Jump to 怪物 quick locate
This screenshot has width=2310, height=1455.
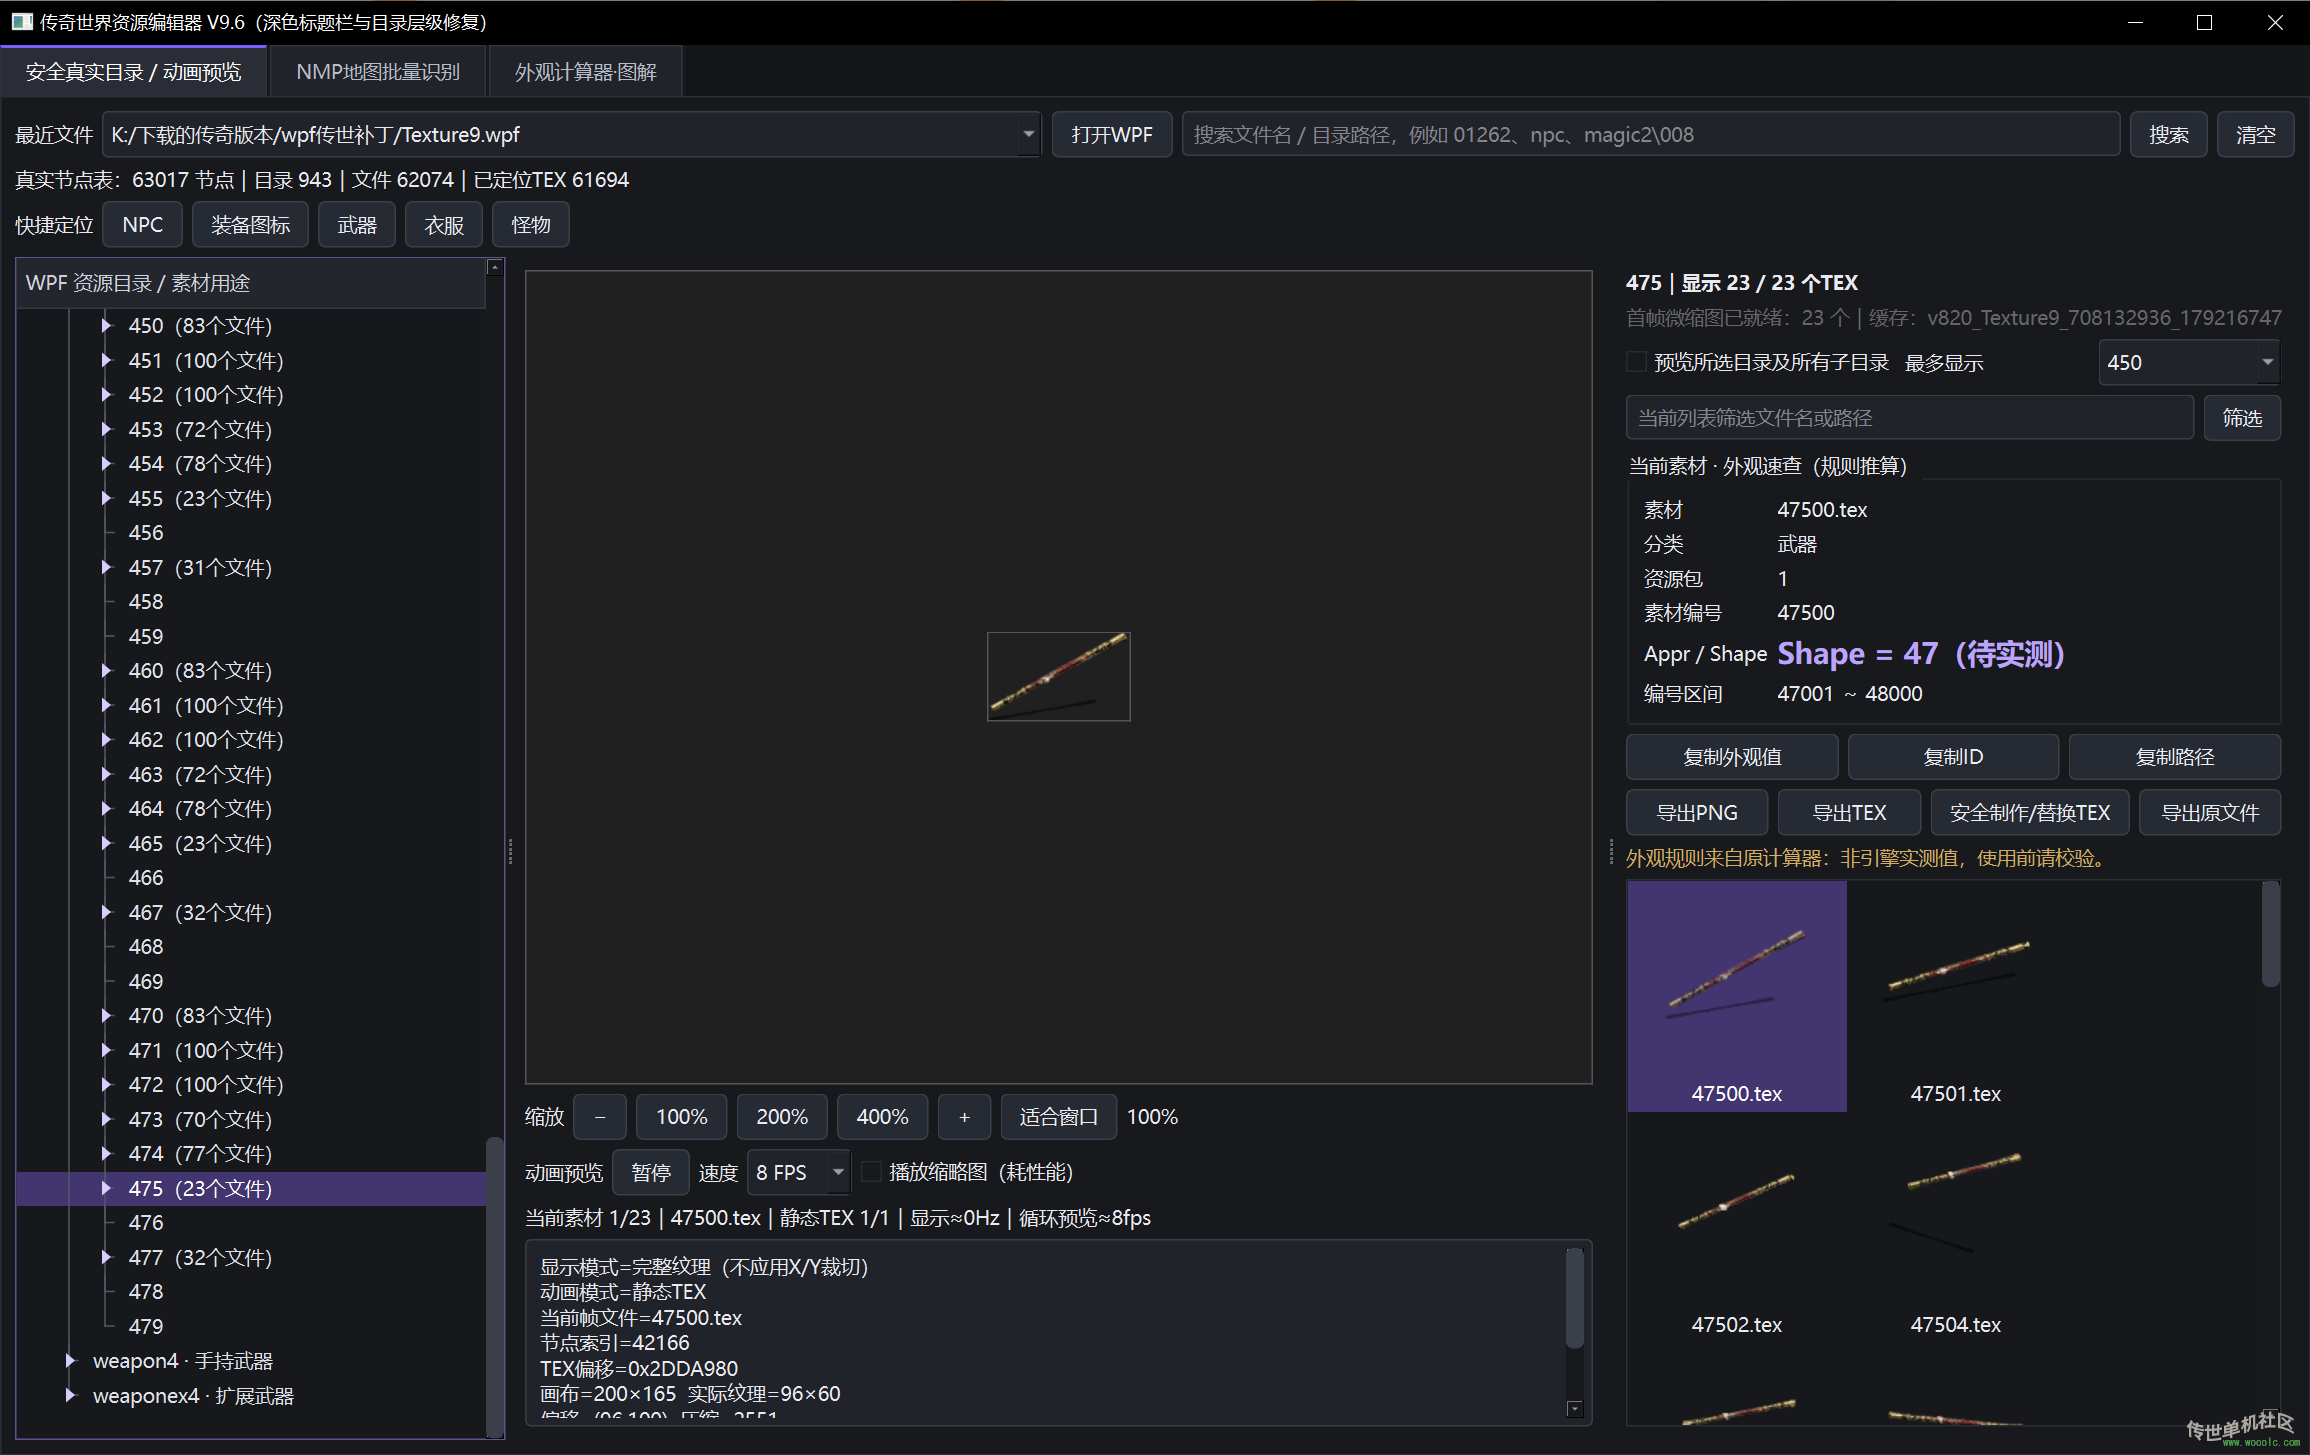[531, 224]
